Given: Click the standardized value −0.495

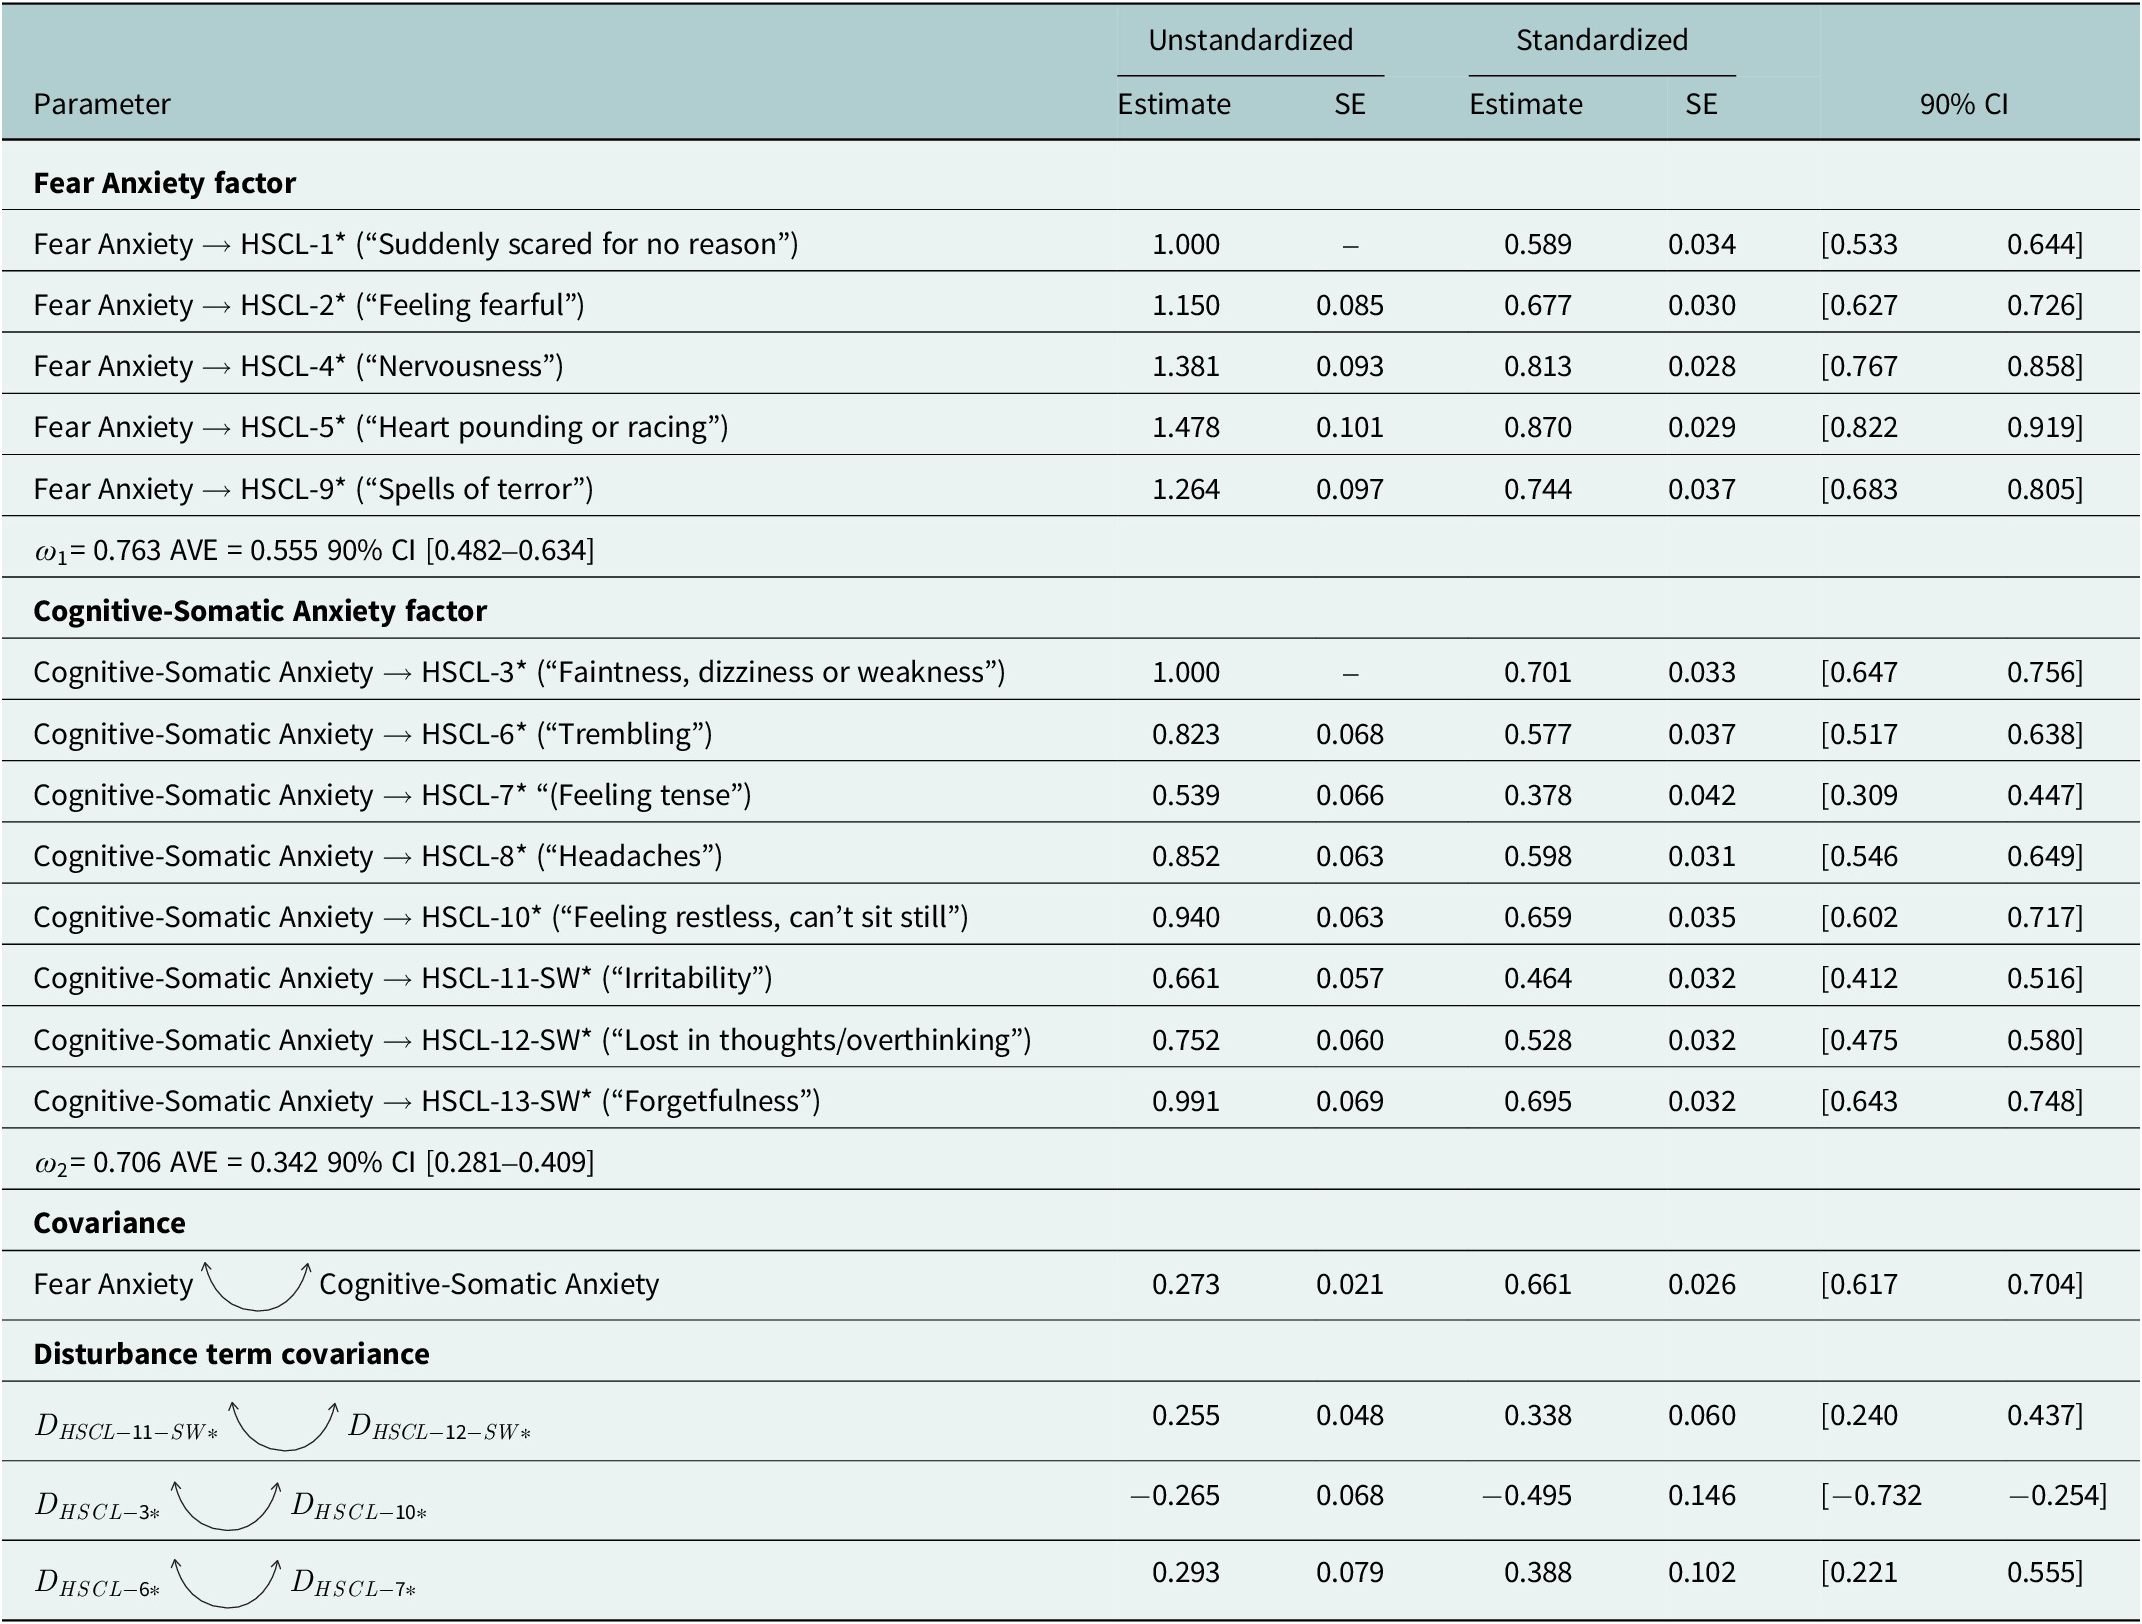Looking at the screenshot, I should (x=1527, y=1495).
